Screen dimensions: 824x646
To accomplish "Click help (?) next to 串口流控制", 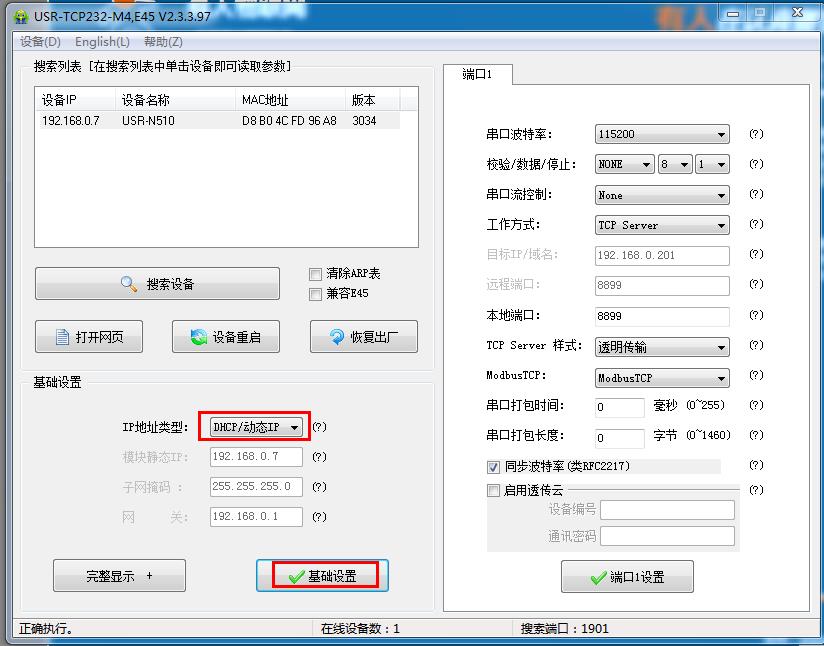I will pos(756,194).
